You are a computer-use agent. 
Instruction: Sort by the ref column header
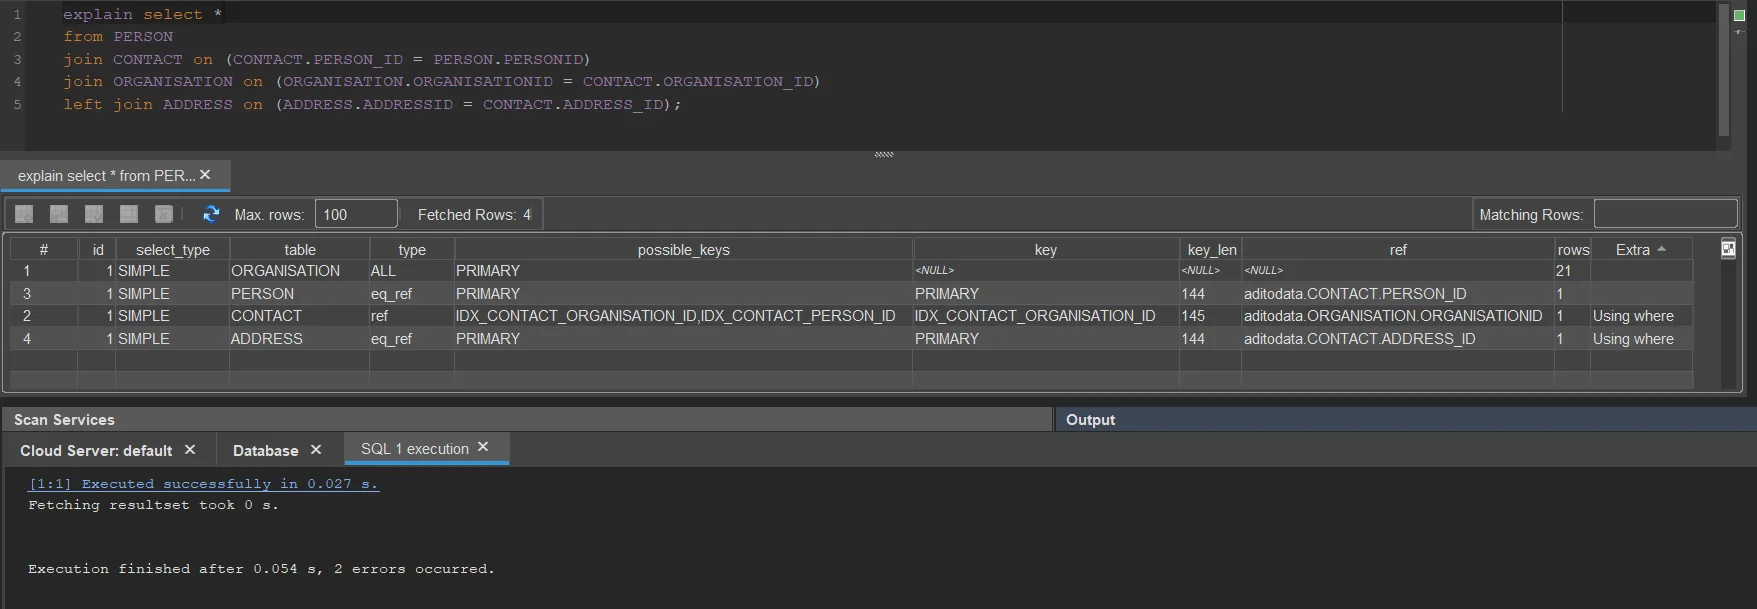point(1398,249)
